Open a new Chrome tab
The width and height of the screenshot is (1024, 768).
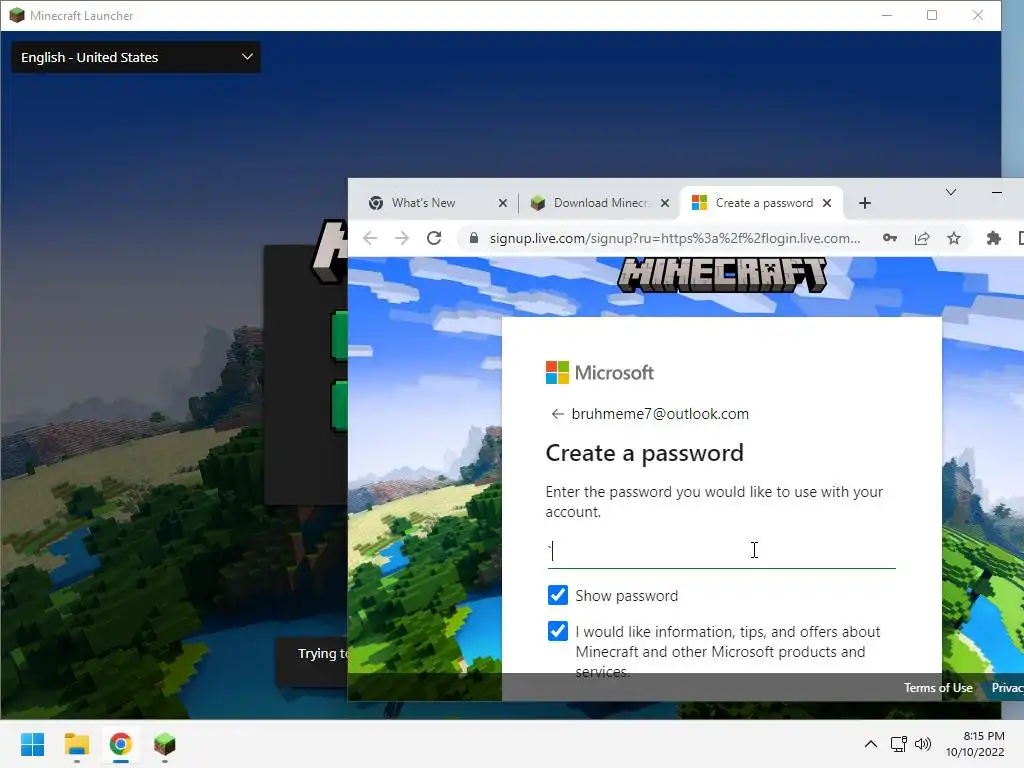click(865, 203)
